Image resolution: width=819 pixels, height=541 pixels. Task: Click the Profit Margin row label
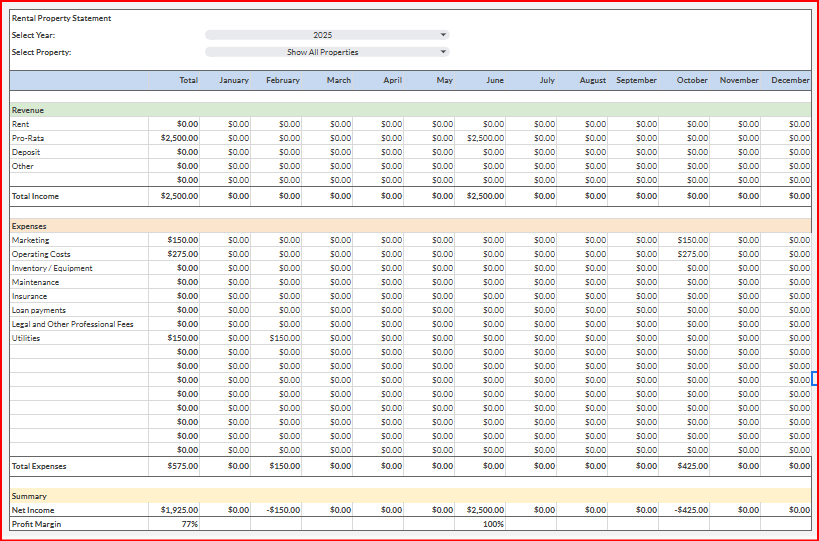pos(36,524)
